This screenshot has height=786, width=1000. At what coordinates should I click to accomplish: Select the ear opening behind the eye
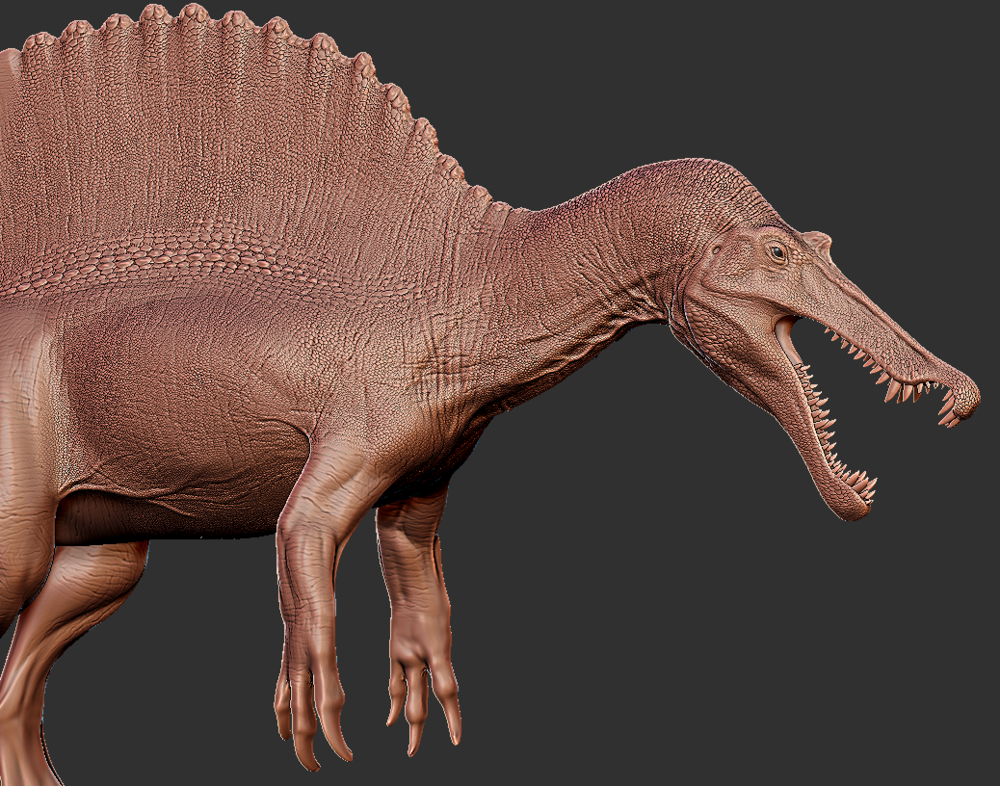pyautogui.click(x=716, y=250)
